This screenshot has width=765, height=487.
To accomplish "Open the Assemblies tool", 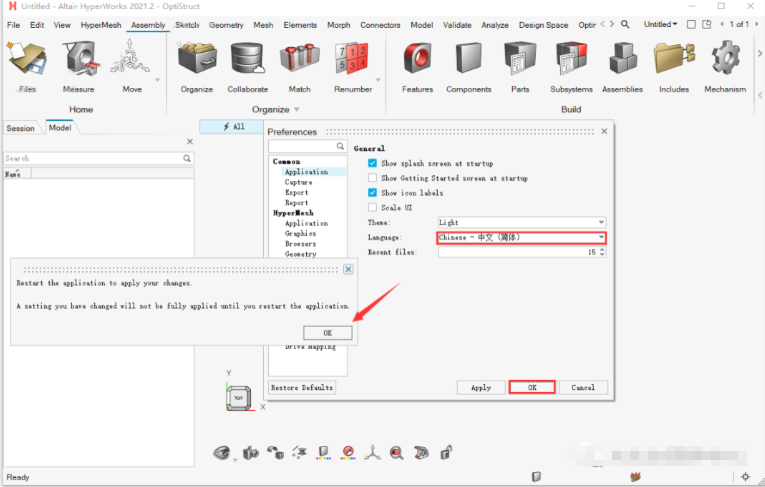I will [622, 62].
